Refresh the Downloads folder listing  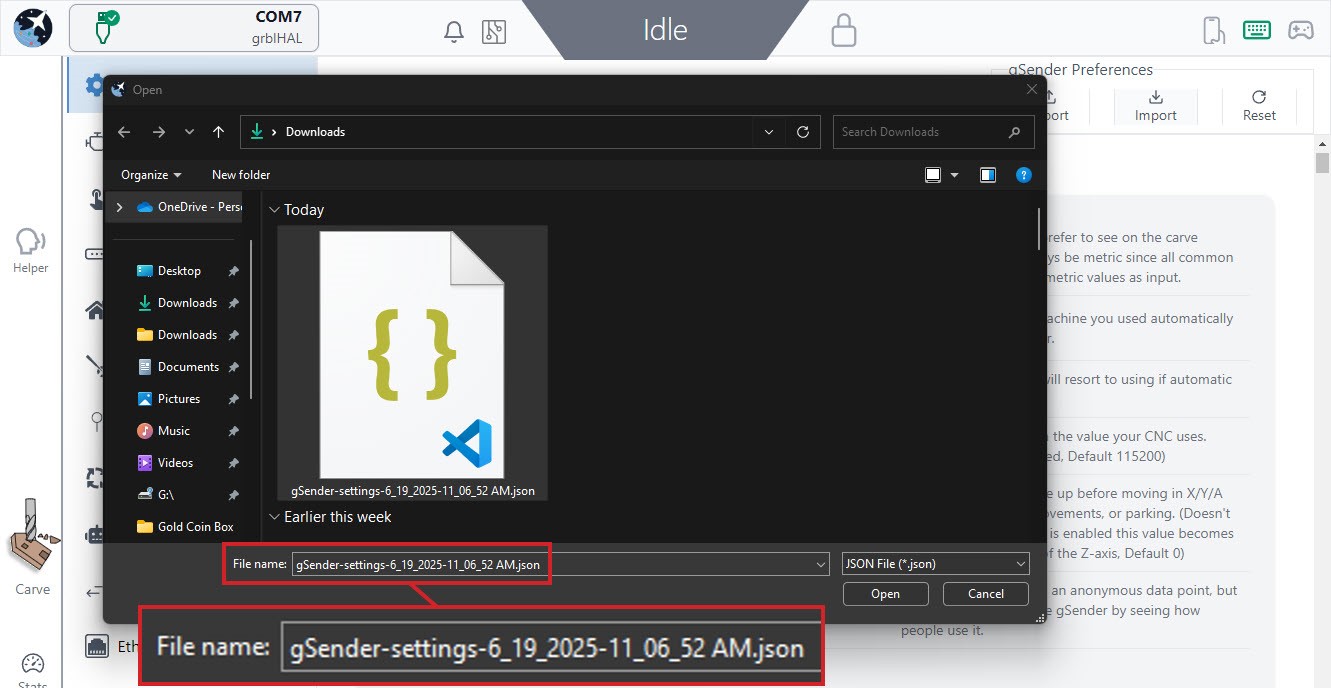pyautogui.click(x=802, y=132)
